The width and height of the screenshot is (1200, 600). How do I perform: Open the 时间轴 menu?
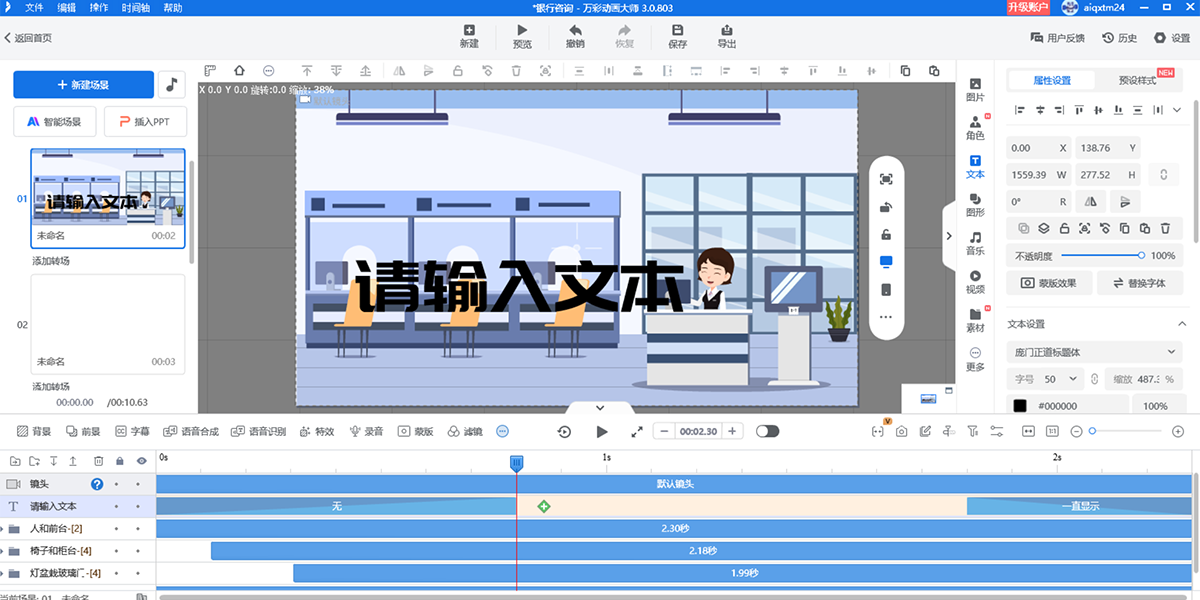(x=138, y=8)
